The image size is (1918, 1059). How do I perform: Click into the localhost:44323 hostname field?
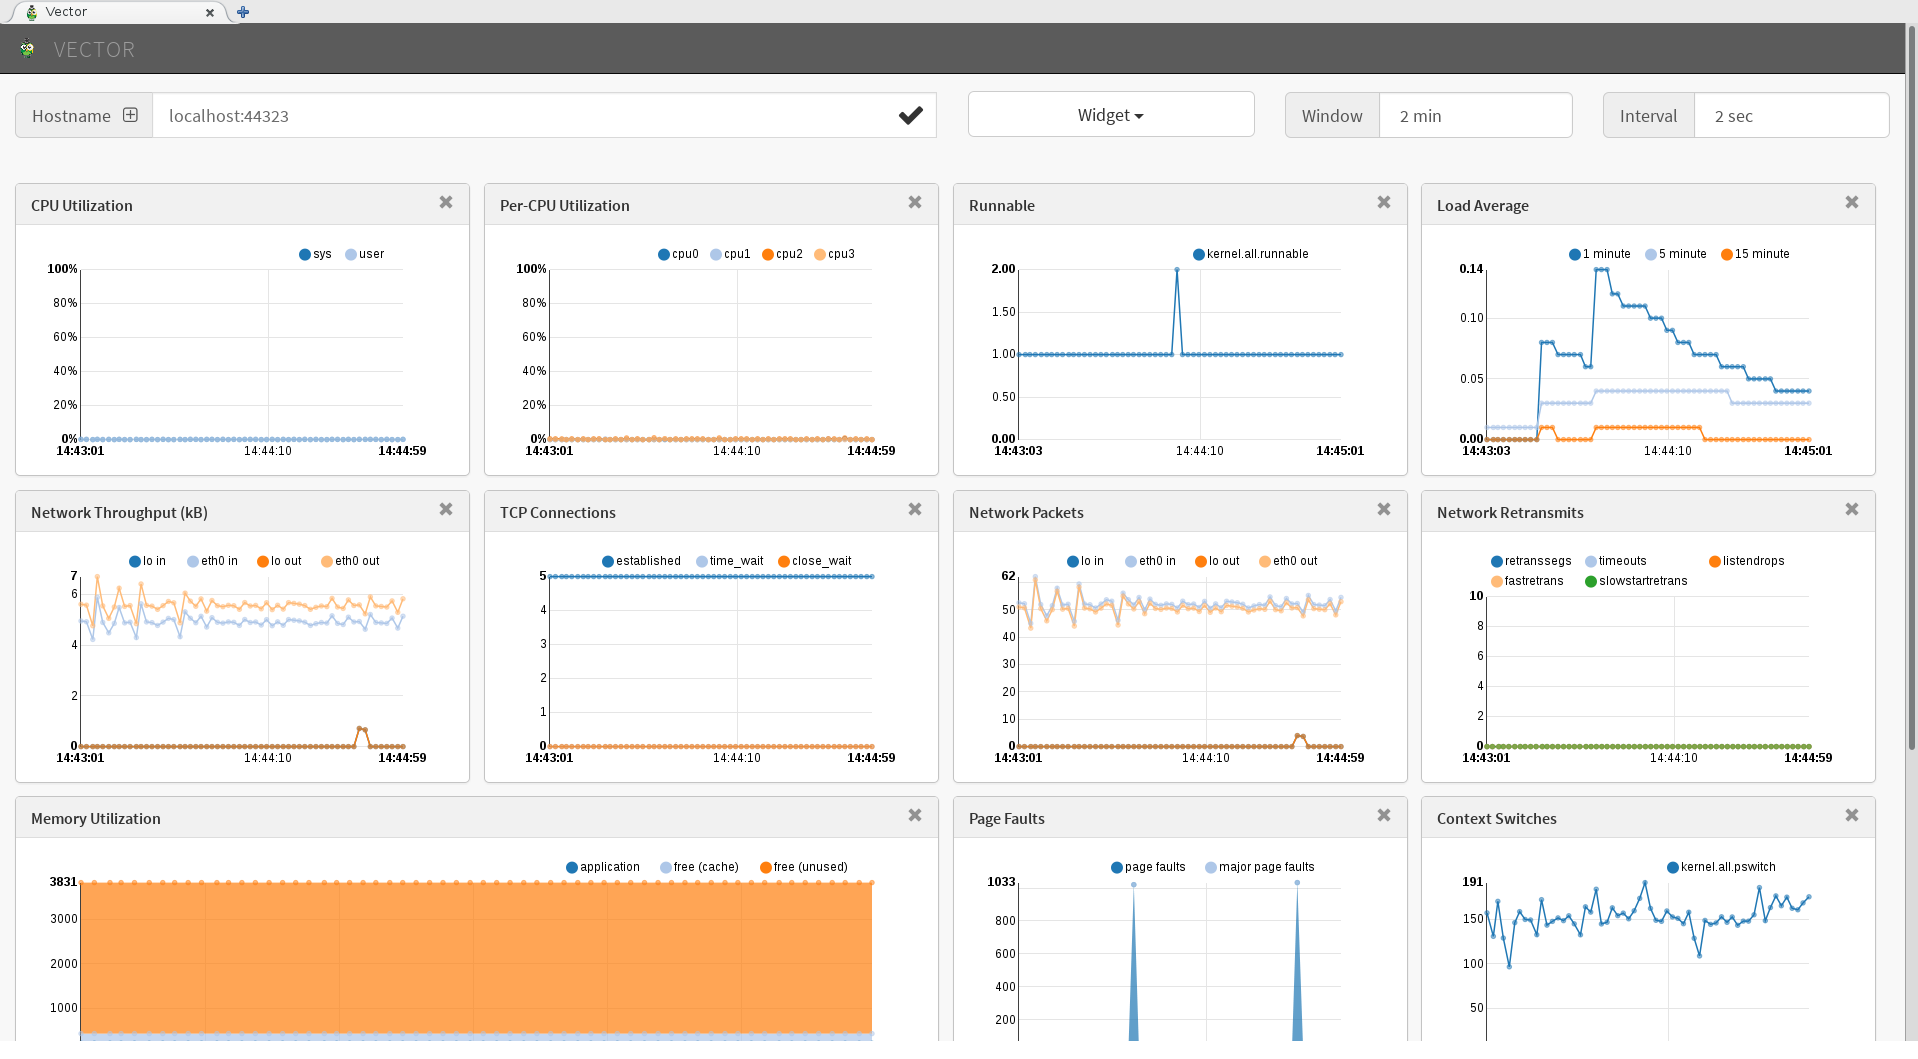coord(520,116)
